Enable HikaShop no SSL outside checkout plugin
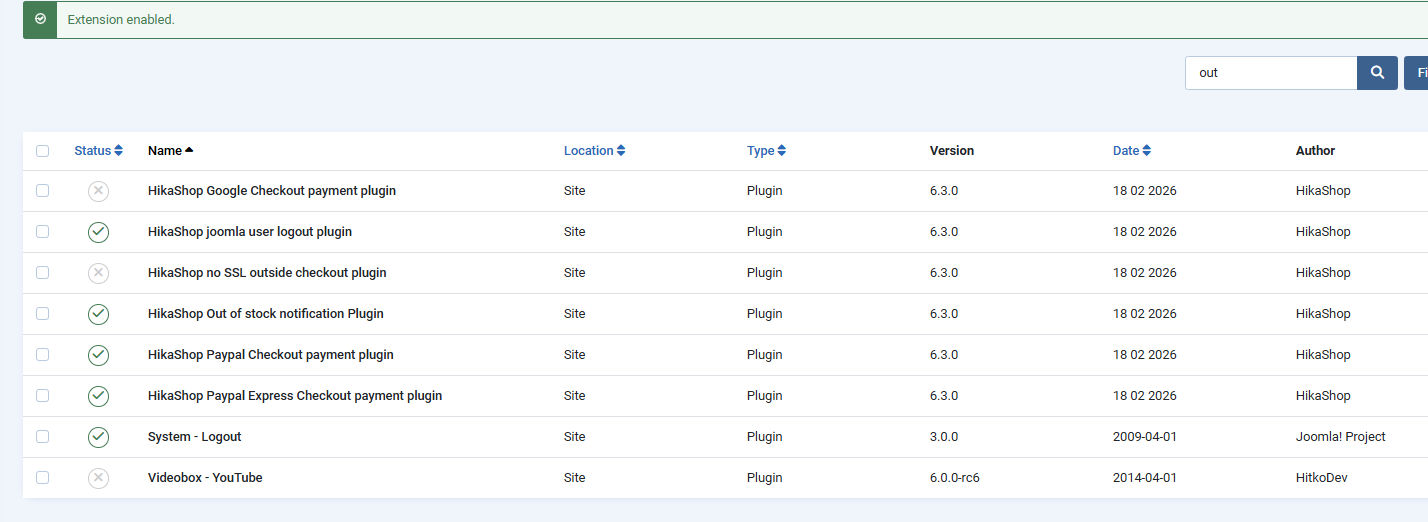Viewport: 1428px width, 522px height. coord(98,273)
